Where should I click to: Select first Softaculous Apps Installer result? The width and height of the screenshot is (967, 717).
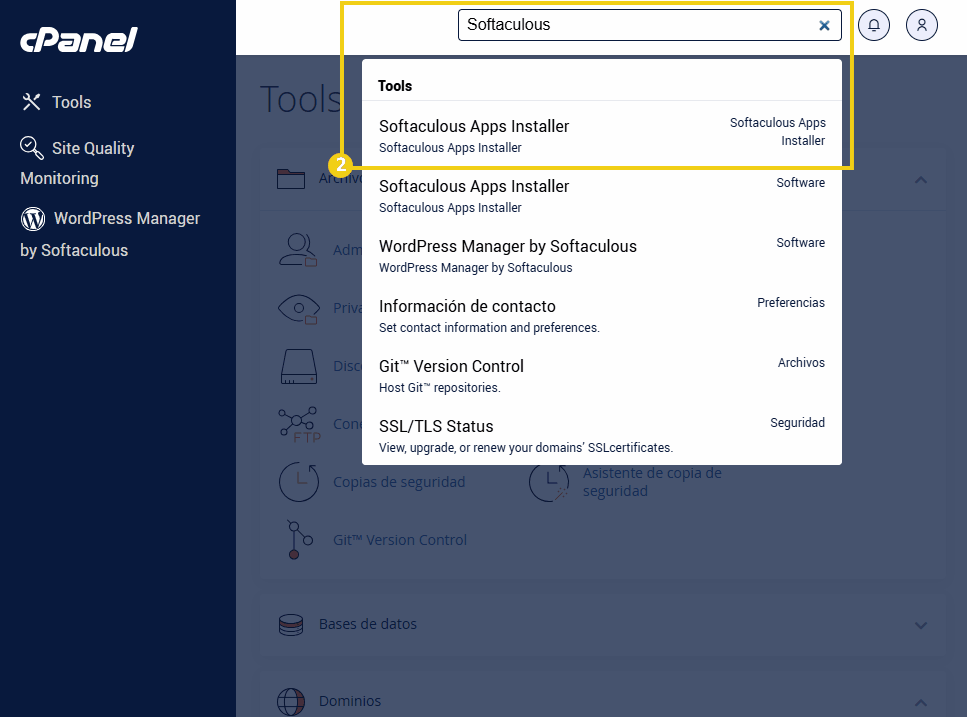(x=601, y=135)
